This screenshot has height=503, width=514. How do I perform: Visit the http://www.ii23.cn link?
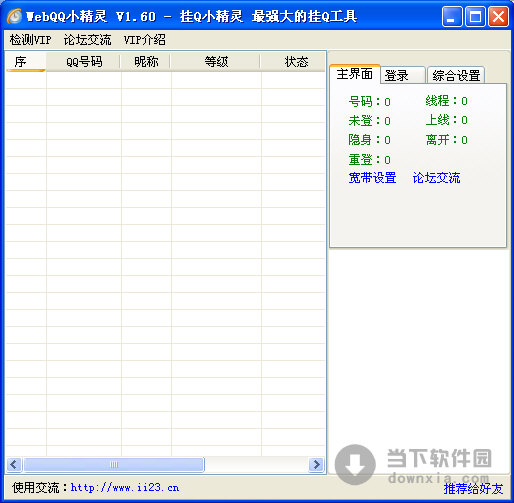125,488
